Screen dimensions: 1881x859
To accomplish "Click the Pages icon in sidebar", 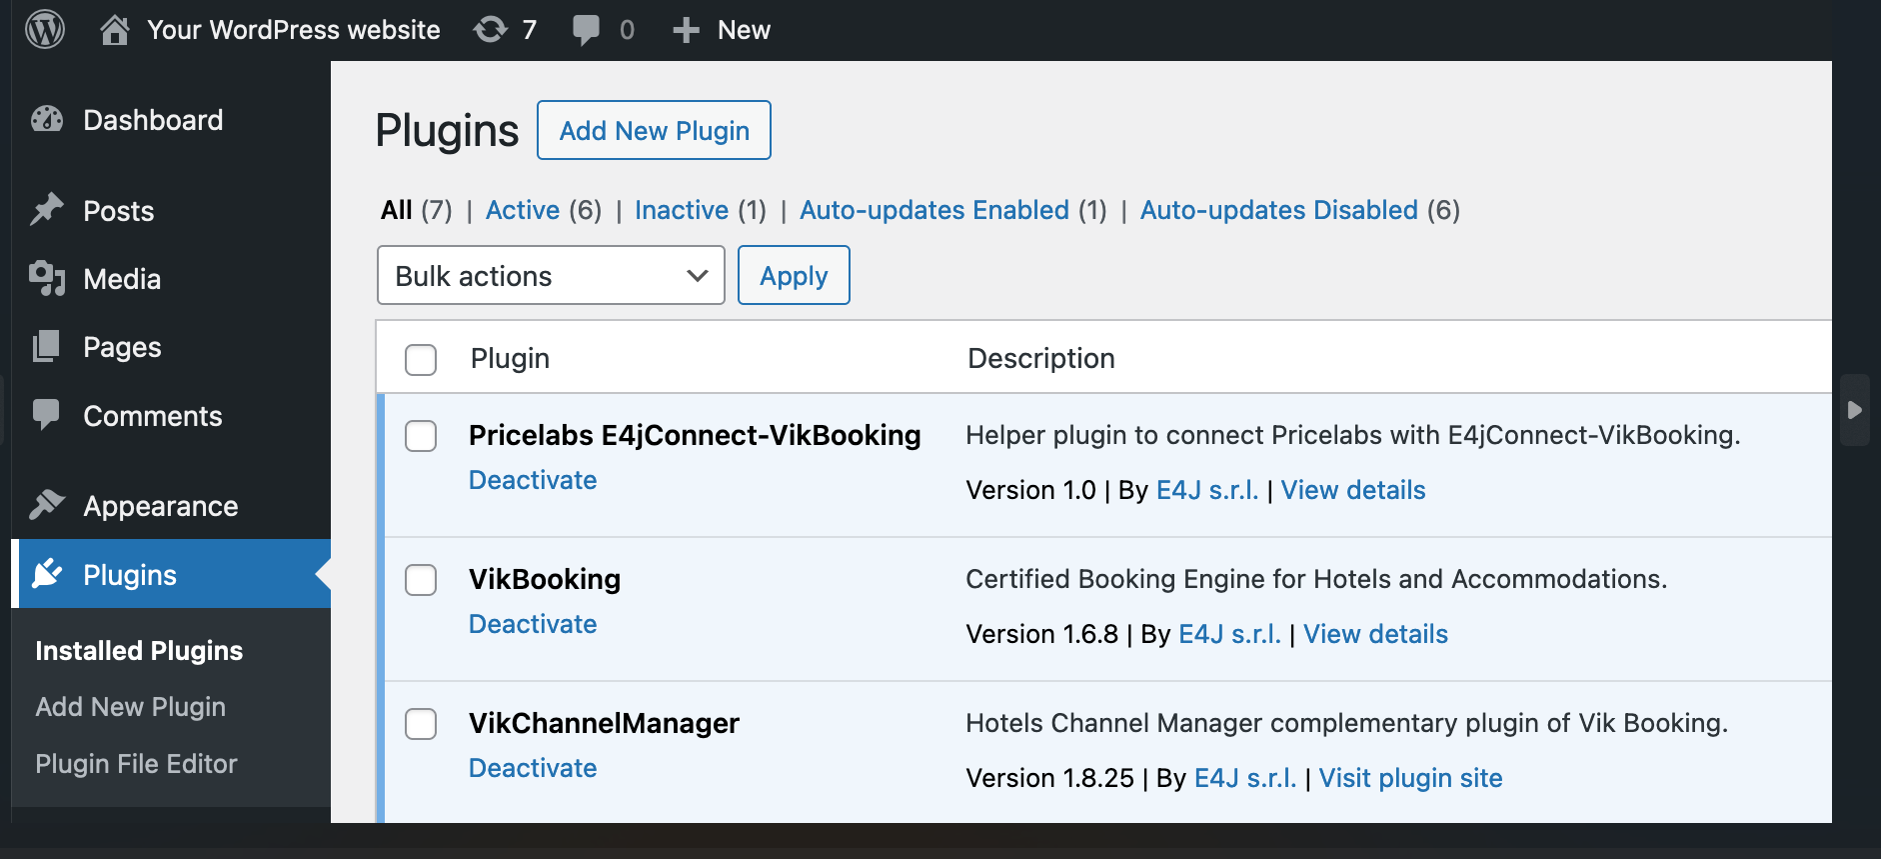I will pyautogui.click(x=47, y=347).
